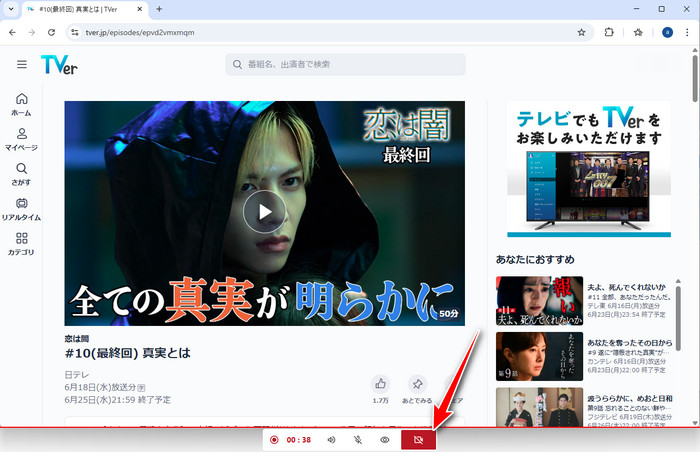The height and width of the screenshot is (452, 700).
Task: Click the あなたにおすすめ heading
Action: click(x=535, y=259)
